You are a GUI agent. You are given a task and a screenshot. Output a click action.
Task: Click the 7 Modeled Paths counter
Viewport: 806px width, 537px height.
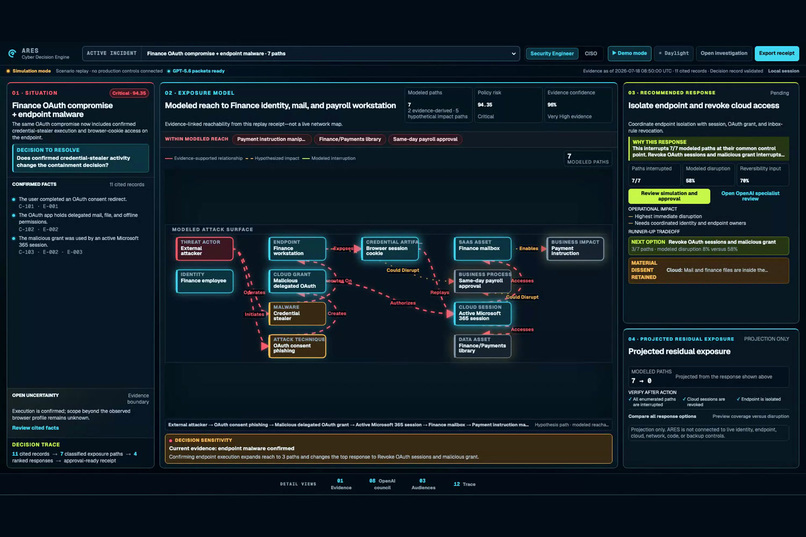588,158
